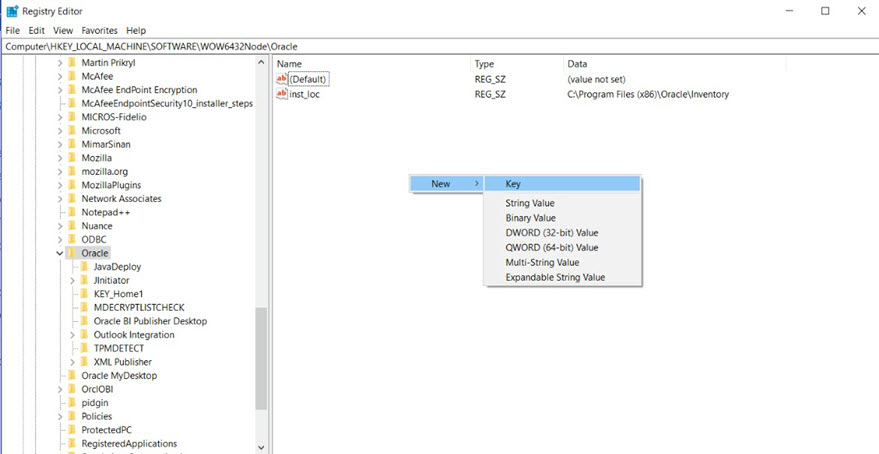Open the Help menu

pos(136,30)
